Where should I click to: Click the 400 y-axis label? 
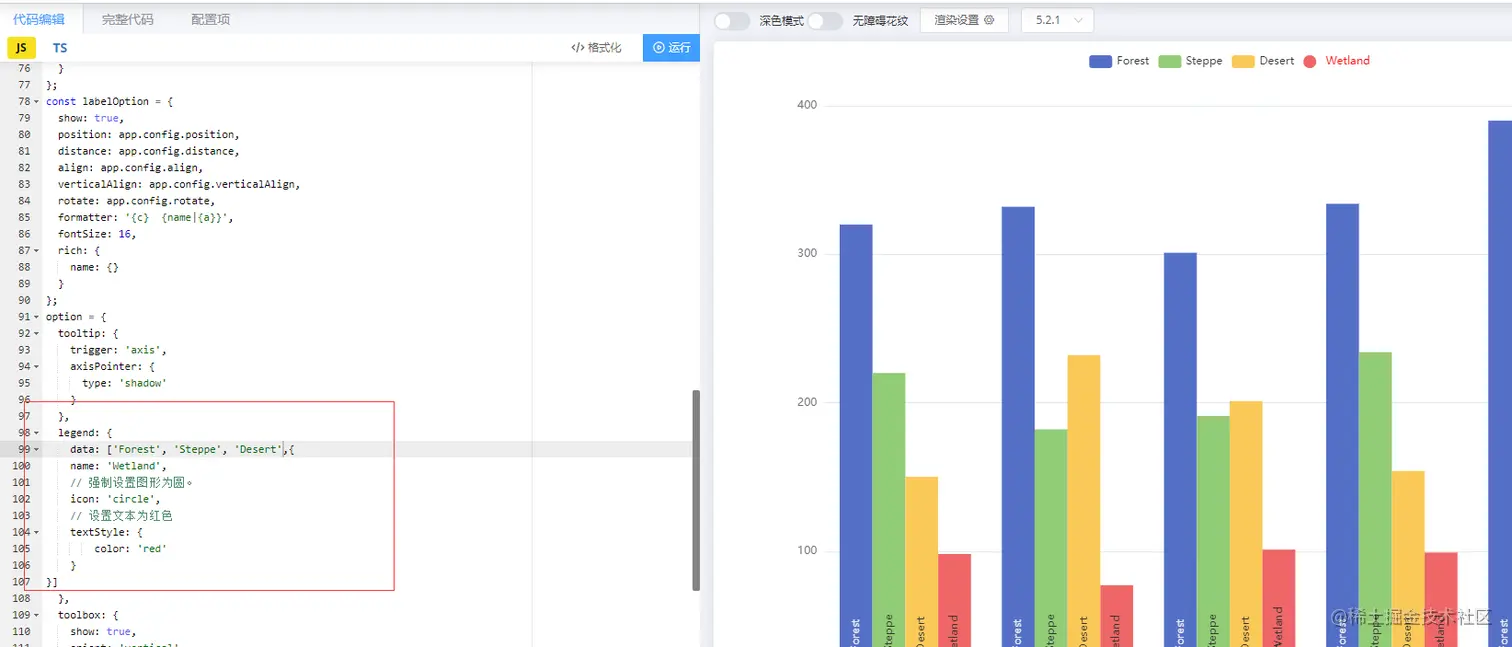pyautogui.click(x=807, y=105)
